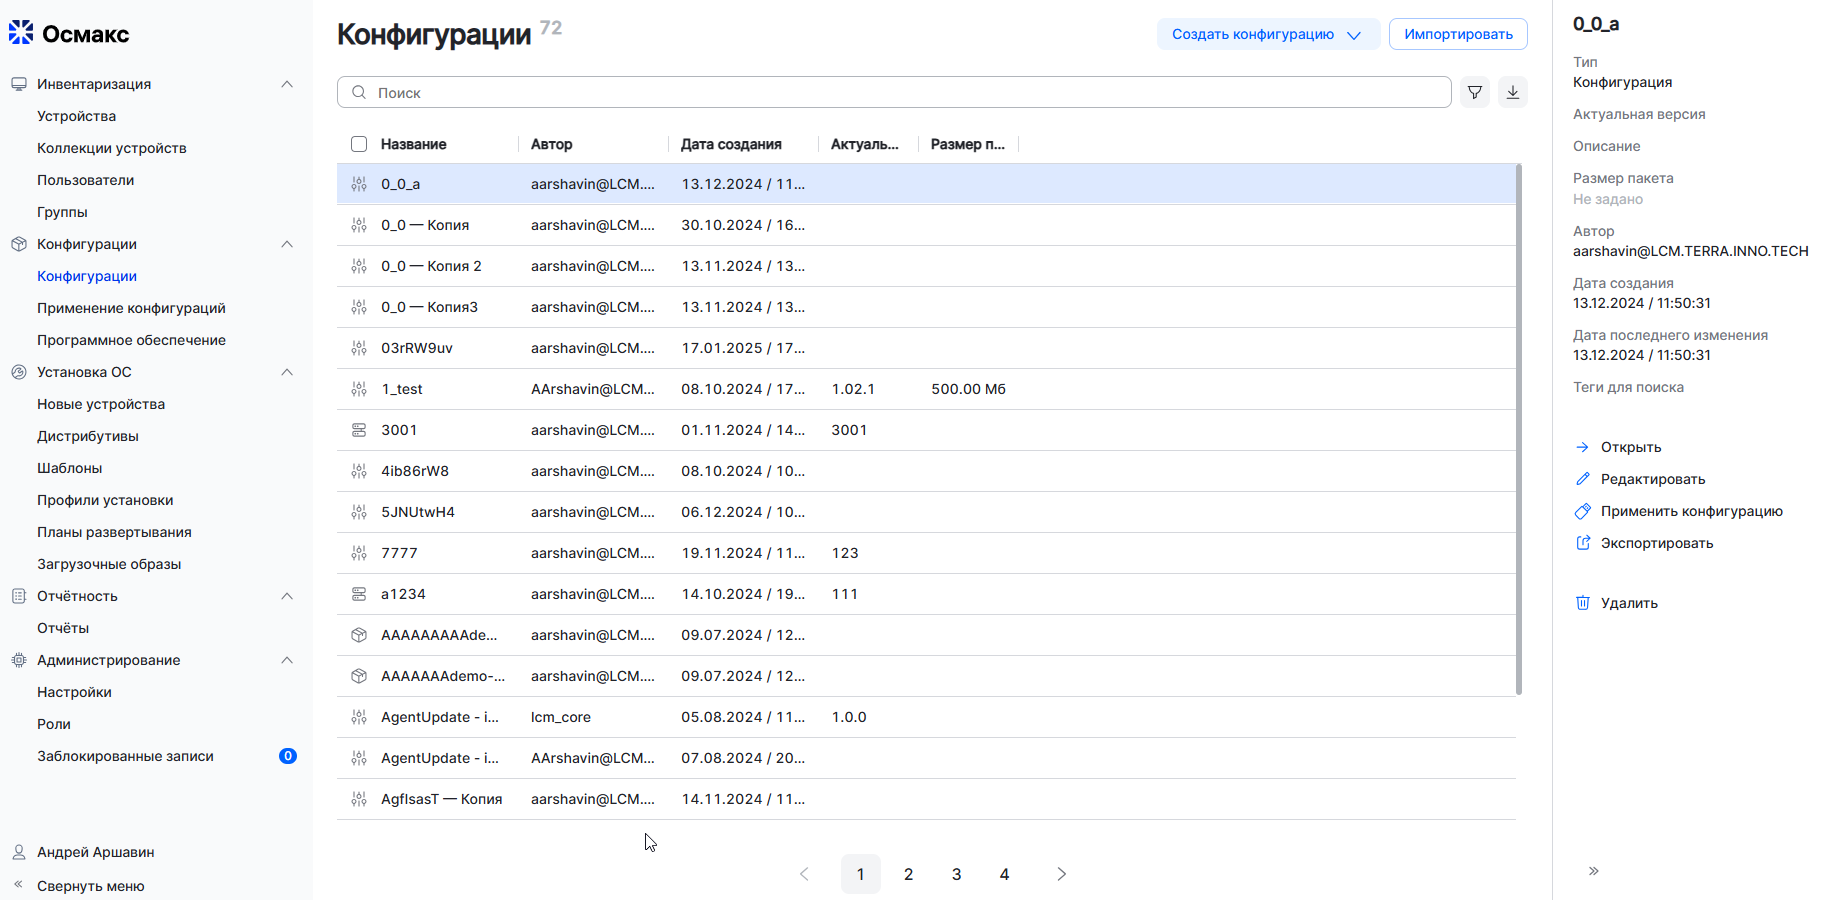This screenshot has height=900, width=1826.
Task: Click the Osmax logo icon
Action: coord(21,33)
